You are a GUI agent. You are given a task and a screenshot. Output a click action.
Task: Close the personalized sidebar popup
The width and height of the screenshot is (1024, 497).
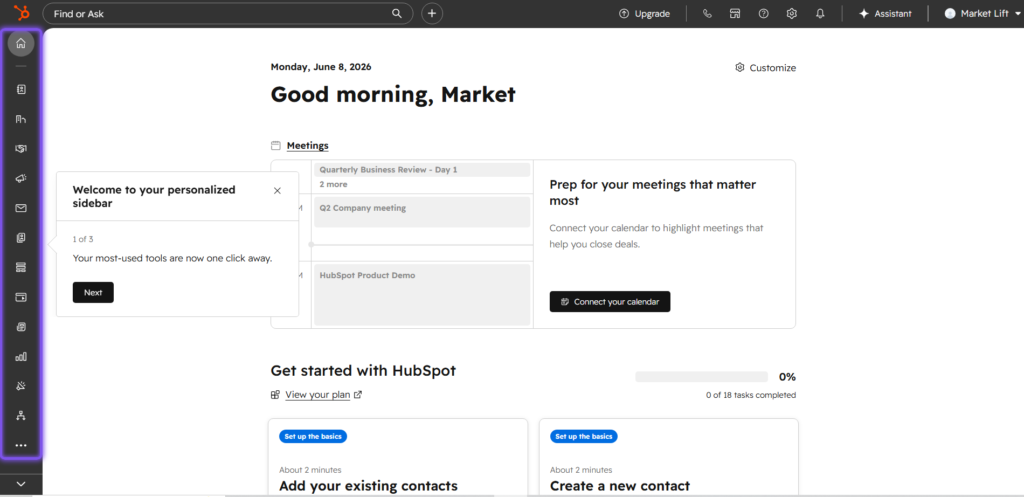point(278,191)
